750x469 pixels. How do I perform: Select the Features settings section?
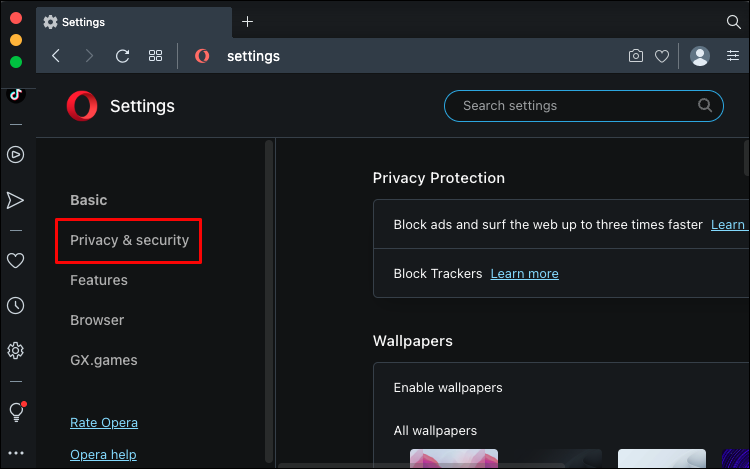[x=99, y=281]
